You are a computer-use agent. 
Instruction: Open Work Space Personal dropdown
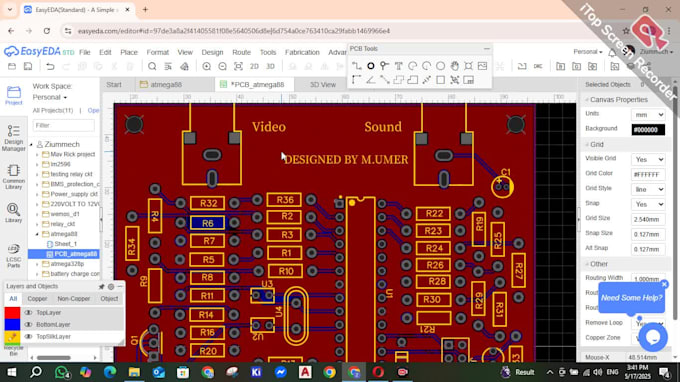(50, 97)
